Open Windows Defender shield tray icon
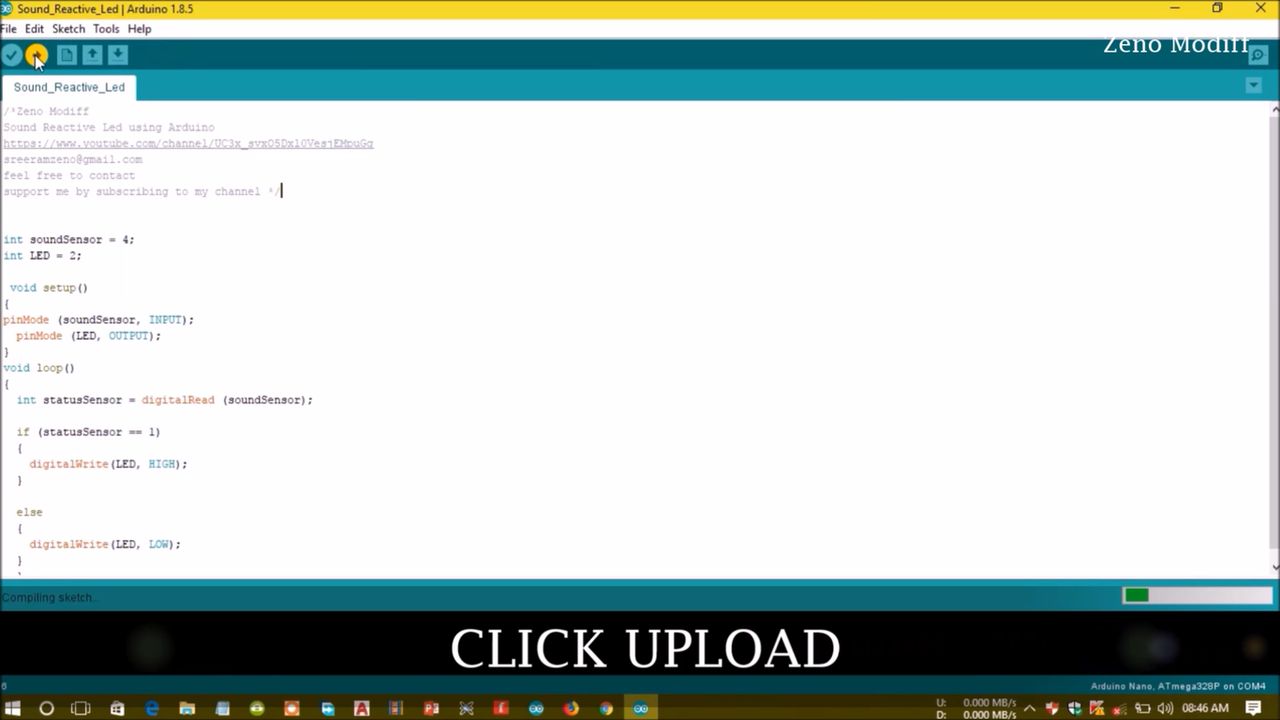Viewport: 1280px width, 720px height. pos(1075,708)
